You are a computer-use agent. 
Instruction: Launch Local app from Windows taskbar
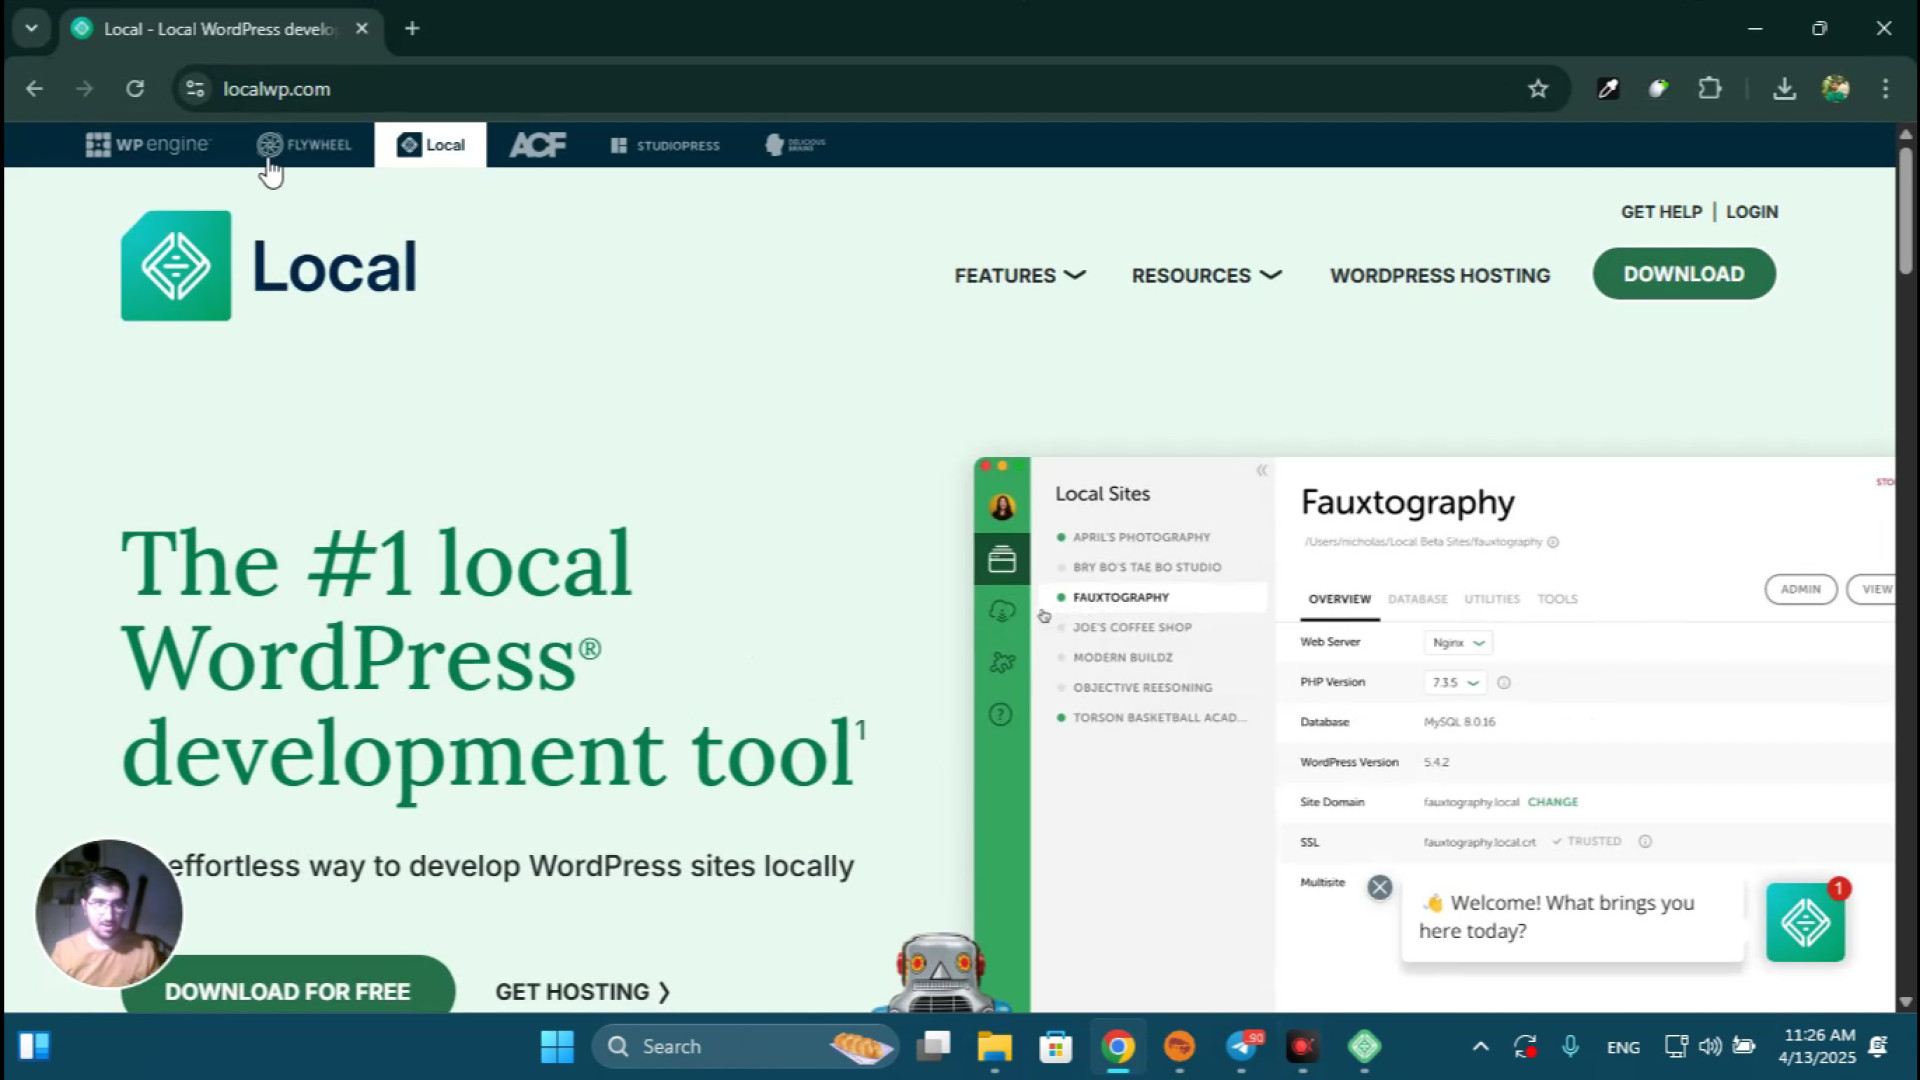(x=1364, y=1047)
